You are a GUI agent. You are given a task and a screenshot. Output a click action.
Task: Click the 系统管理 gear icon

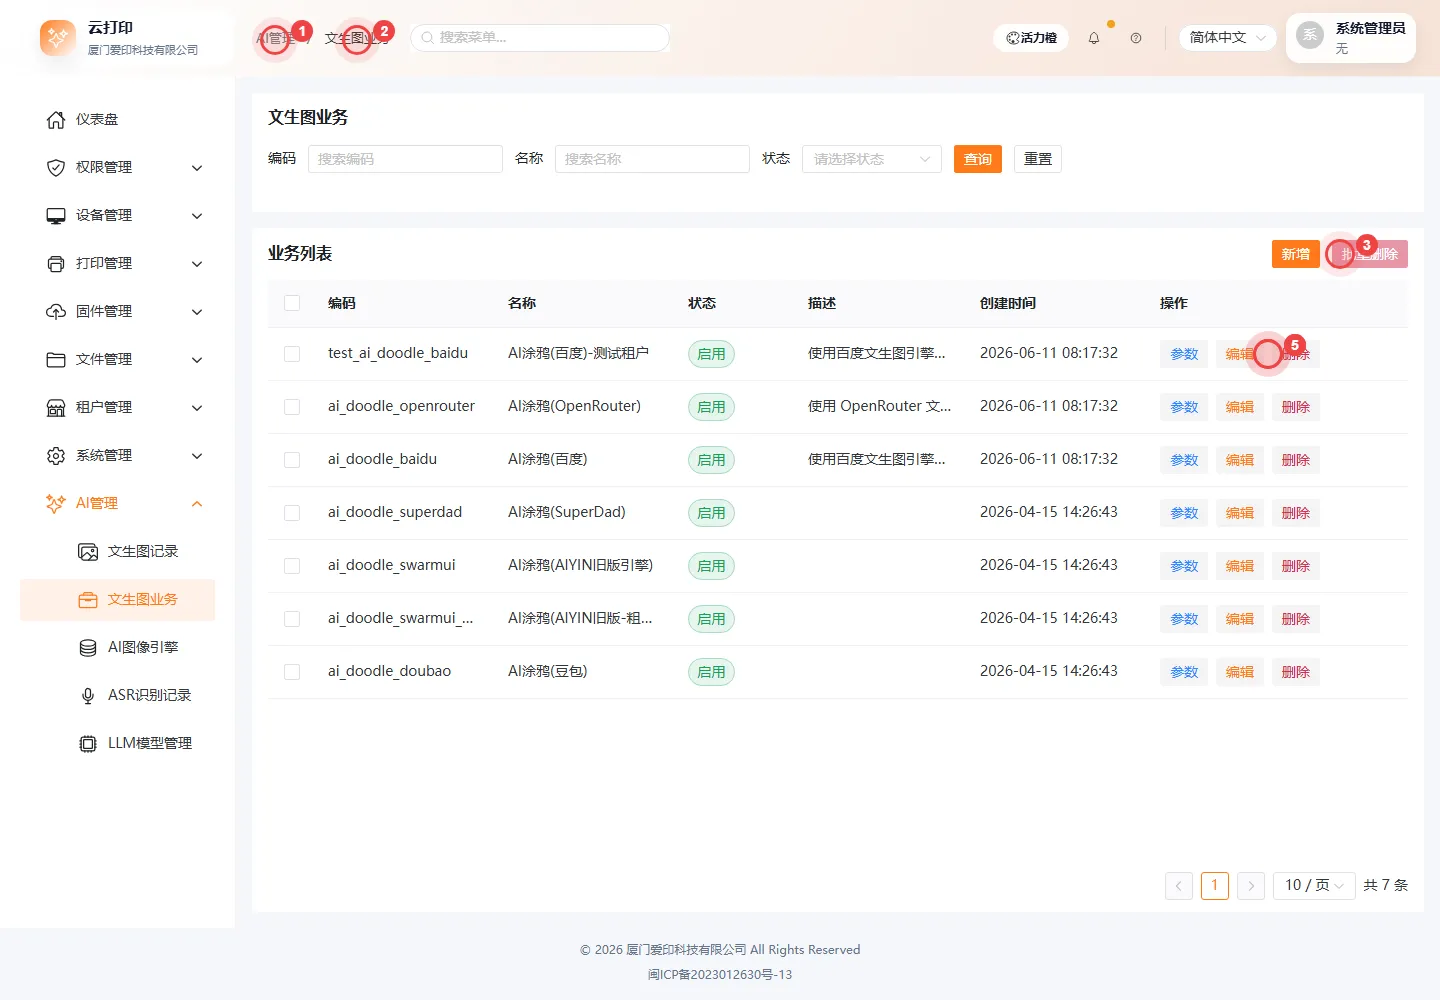[x=56, y=456]
